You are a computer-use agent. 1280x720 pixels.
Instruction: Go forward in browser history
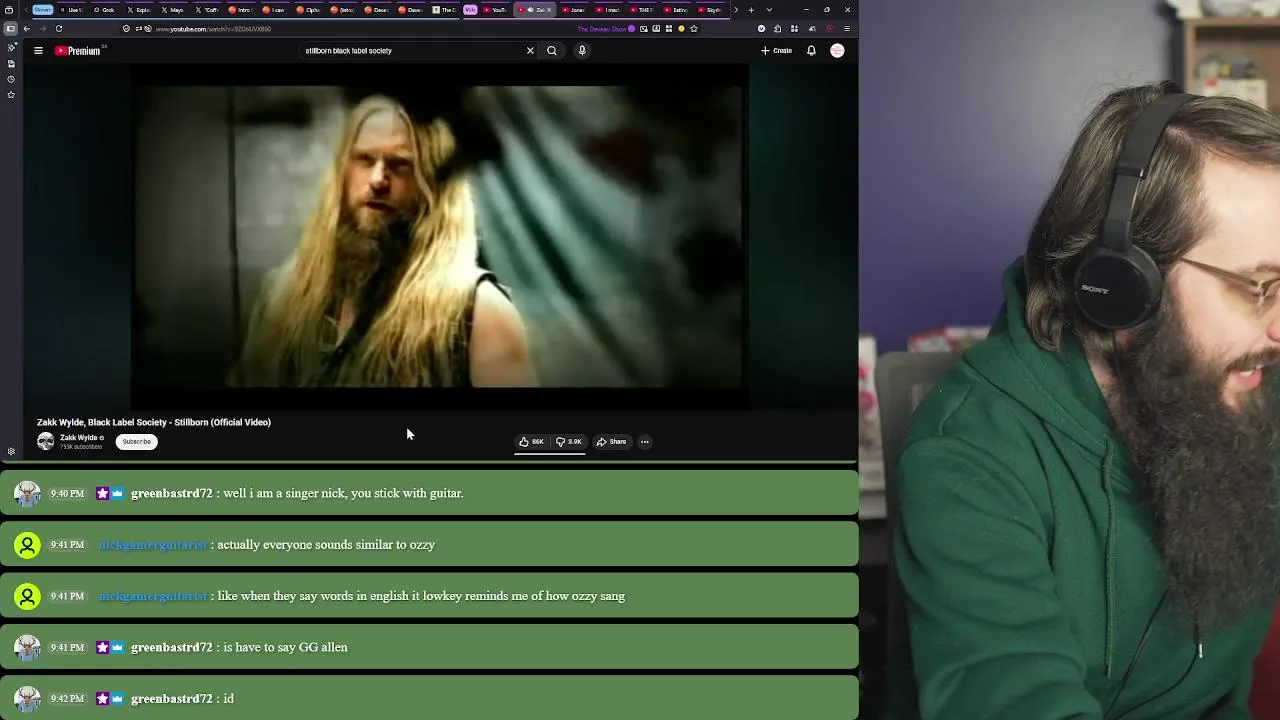(43, 29)
